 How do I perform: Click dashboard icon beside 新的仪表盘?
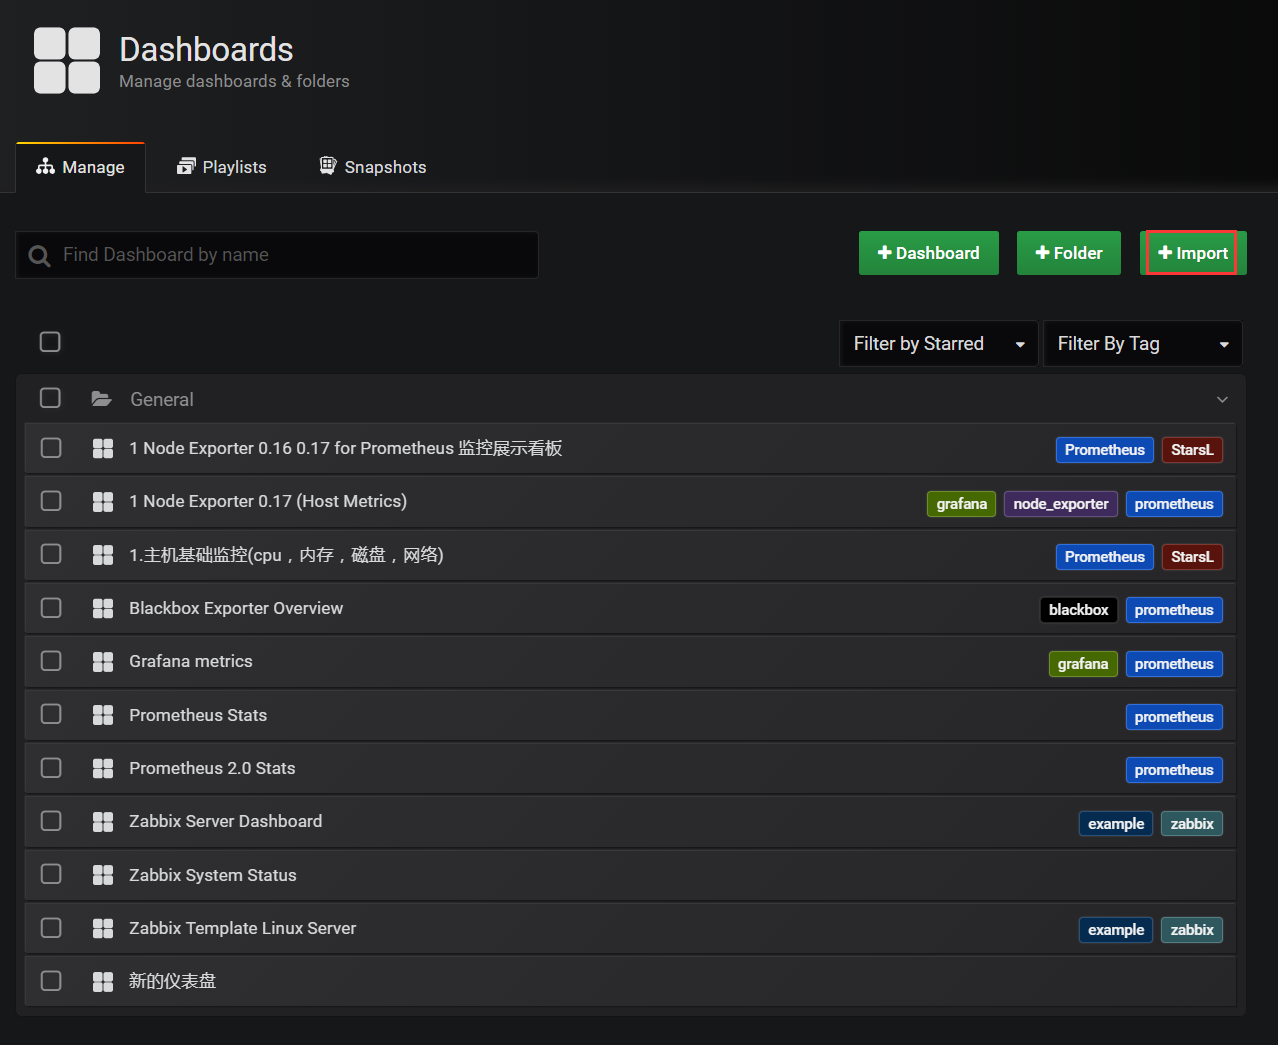(102, 981)
